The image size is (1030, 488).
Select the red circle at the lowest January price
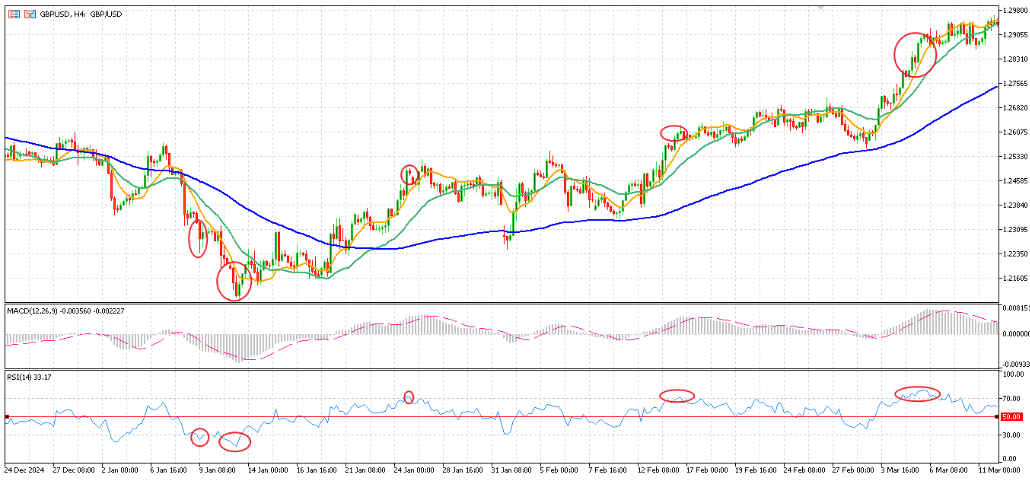(x=236, y=280)
